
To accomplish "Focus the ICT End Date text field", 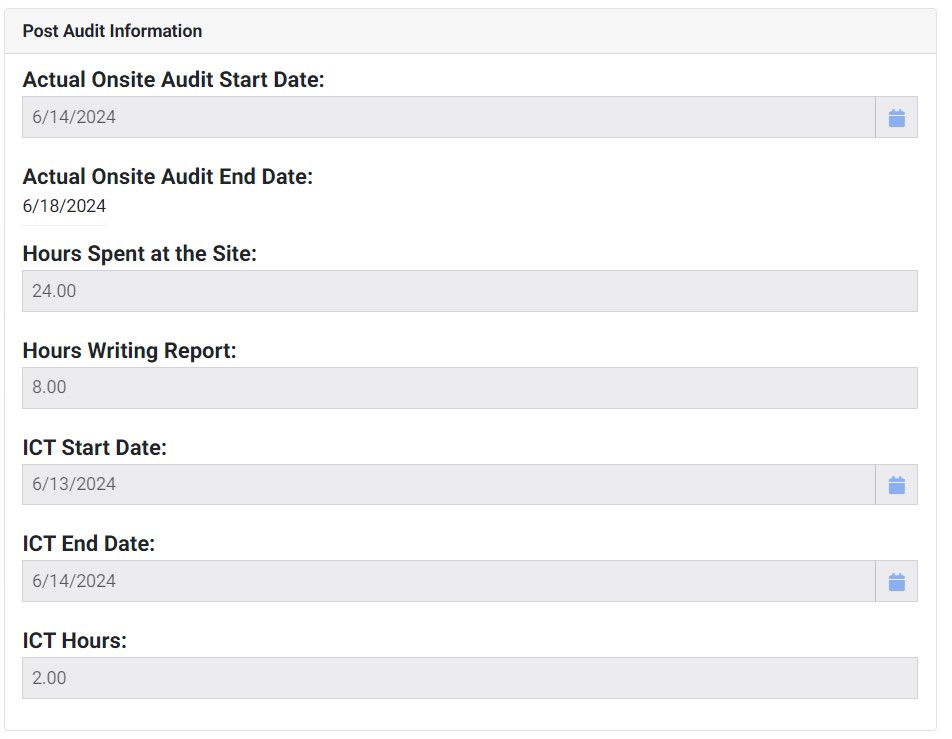I will click(448, 582).
